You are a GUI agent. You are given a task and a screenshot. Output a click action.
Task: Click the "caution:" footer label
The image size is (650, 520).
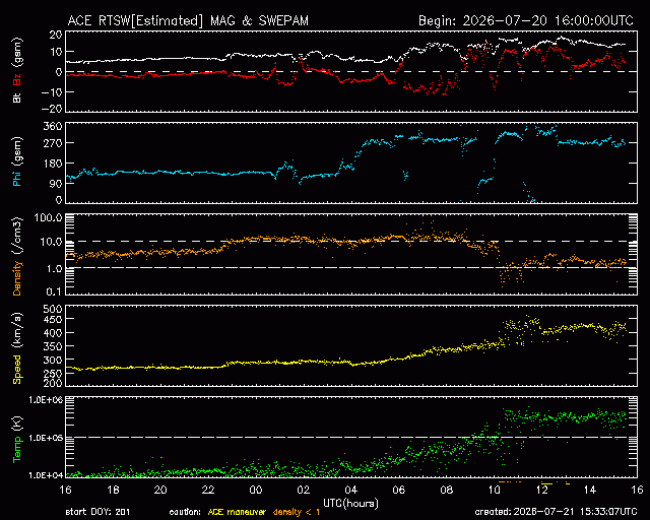tap(185, 512)
